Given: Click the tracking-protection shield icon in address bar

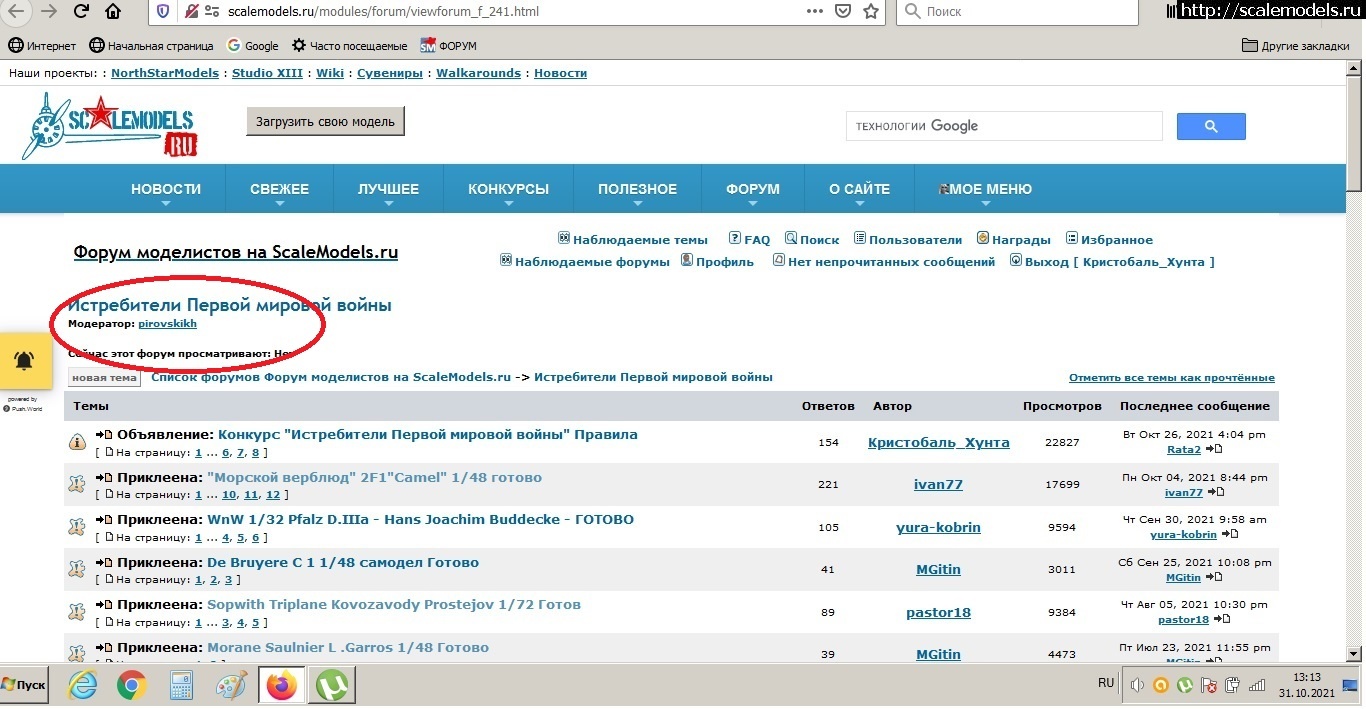Looking at the screenshot, I should [x=163, y=13].
